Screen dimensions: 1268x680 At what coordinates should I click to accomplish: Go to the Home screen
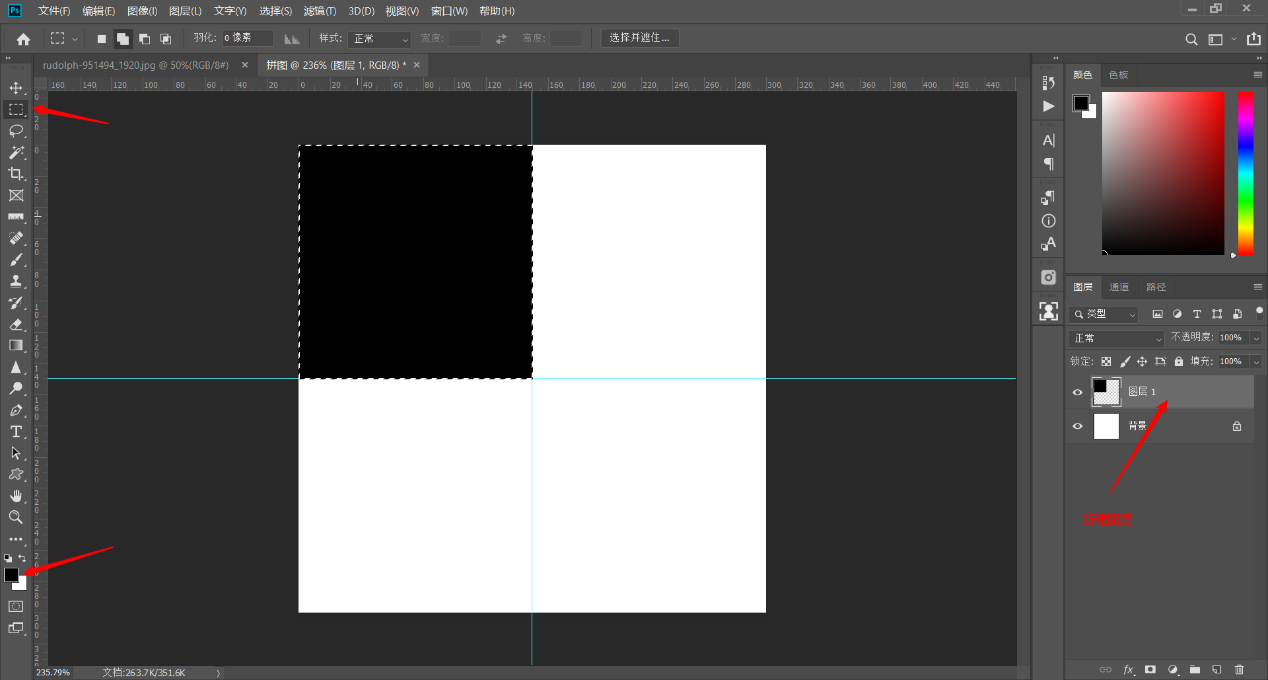coord(23,39)
